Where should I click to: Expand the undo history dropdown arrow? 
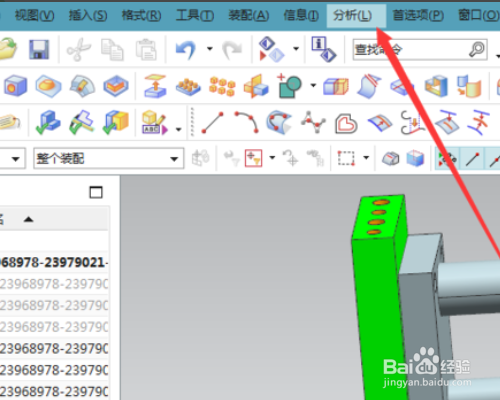pos(210,49)
